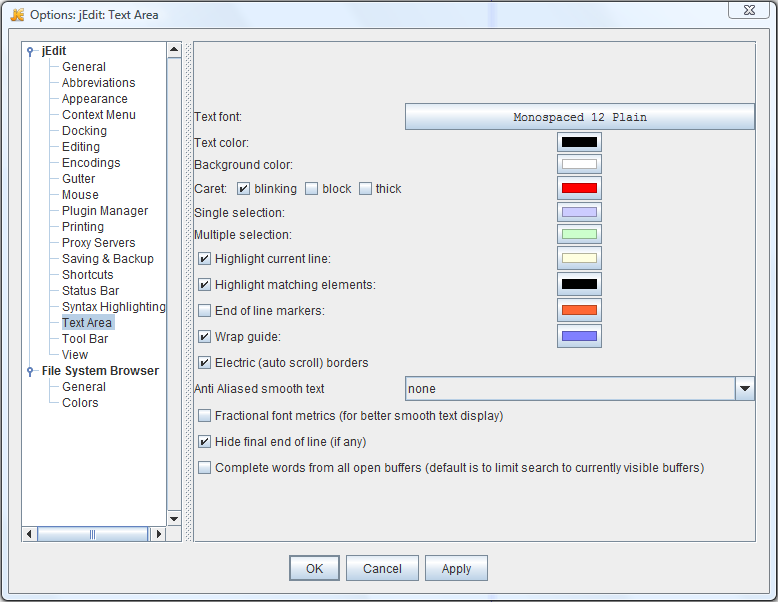Close the Options dialog window
The width and height of the screenshot is (778, 602).
point(749,10)
